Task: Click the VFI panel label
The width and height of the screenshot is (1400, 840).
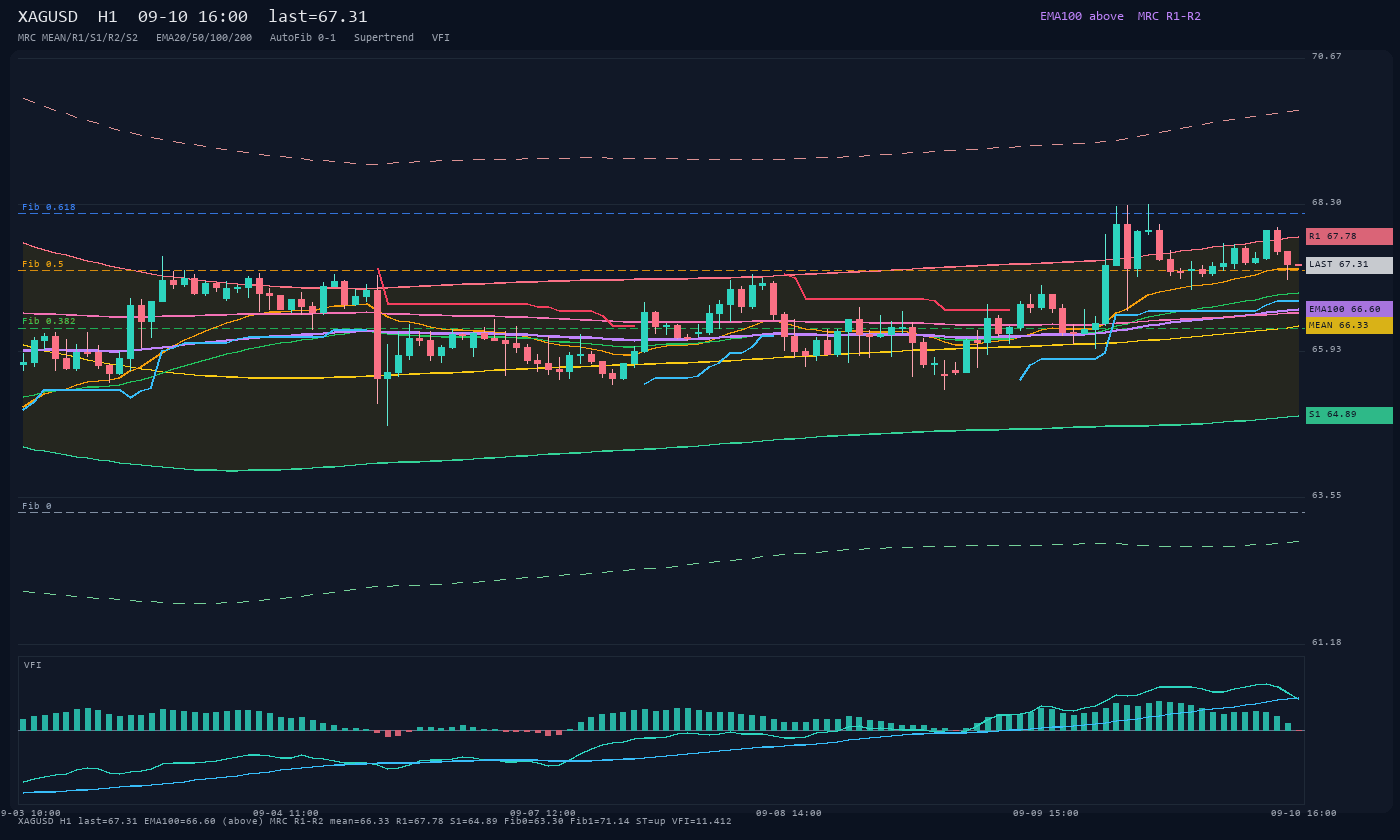Action: click(33, 665)
